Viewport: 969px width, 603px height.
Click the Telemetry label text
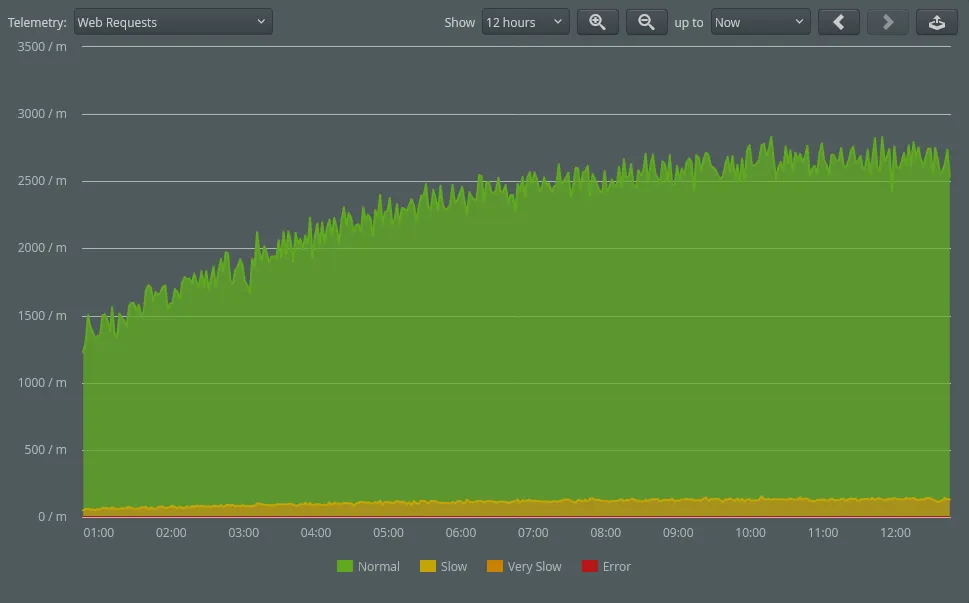[x=38, y=22]
